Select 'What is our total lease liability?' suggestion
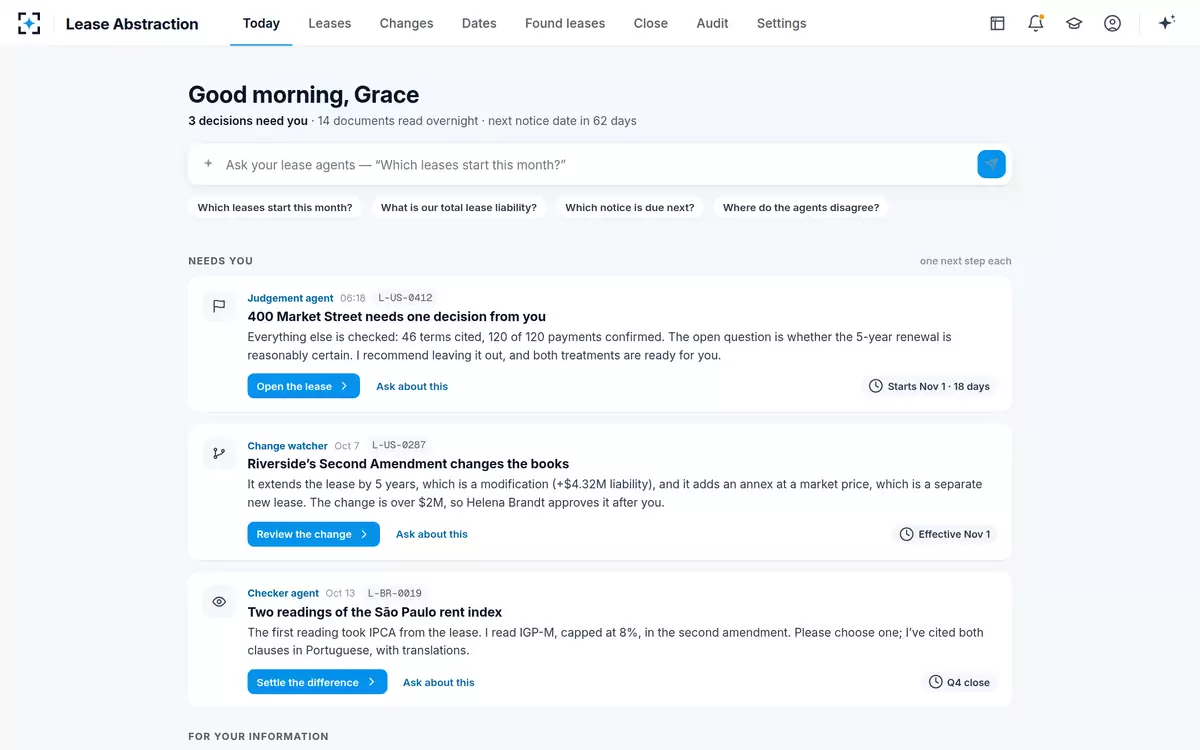The width and height of the screenshot is (1200, 750). coord(459,208)
